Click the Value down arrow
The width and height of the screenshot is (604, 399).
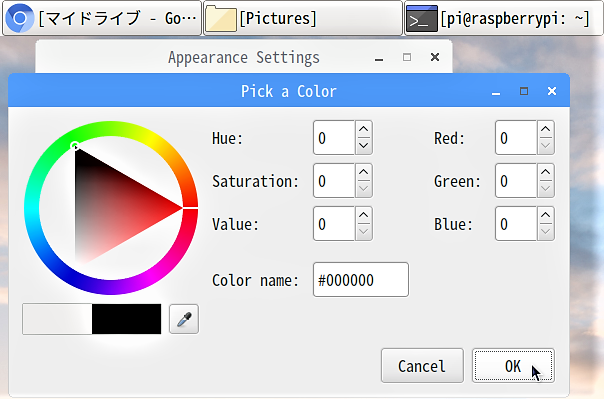click(364, 232)
